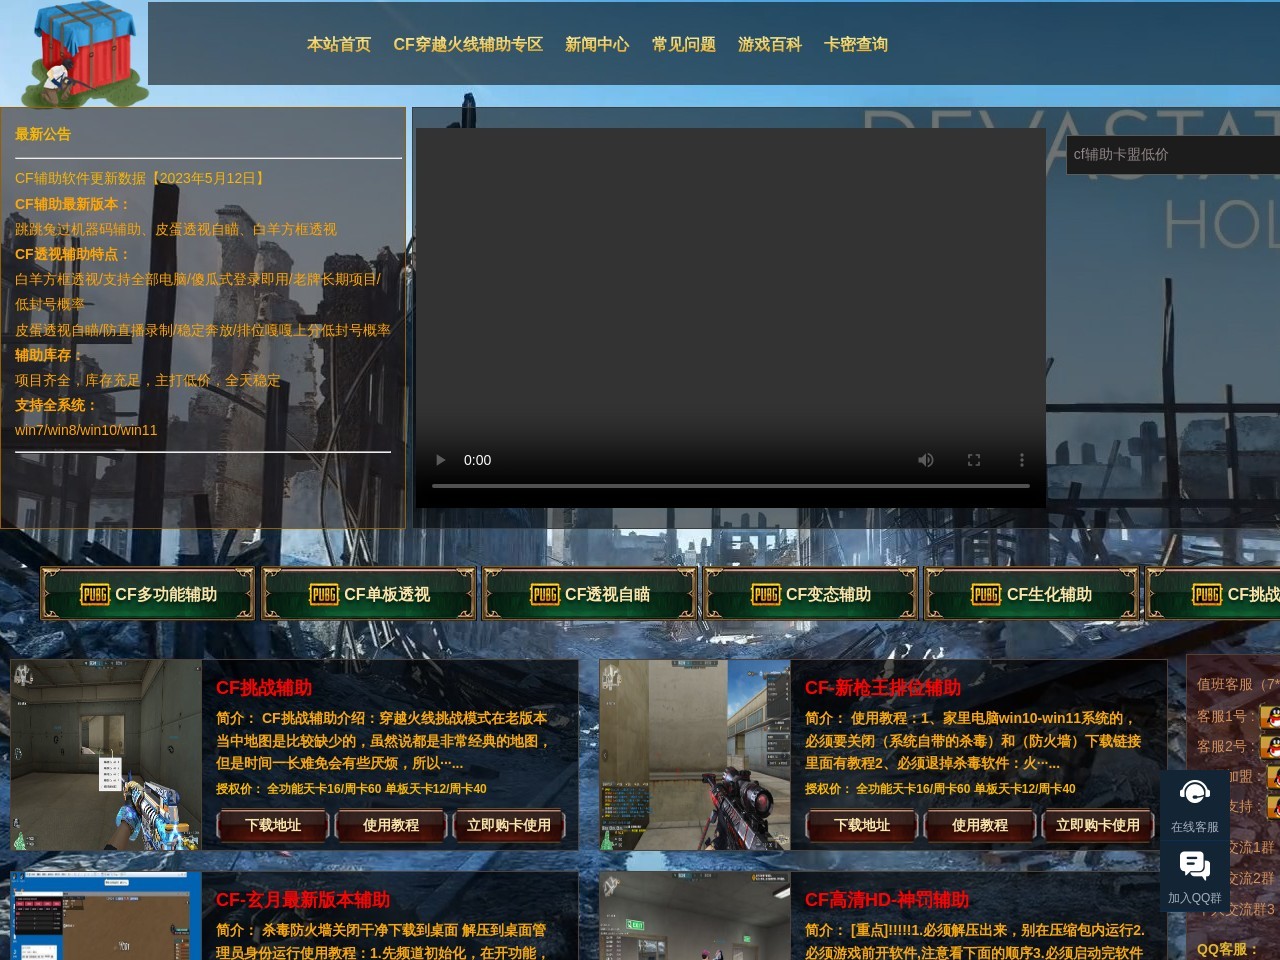Click the CF挑战辅助 title link
This screenshot has width=1280, height=960.
(x=264, y=688)
